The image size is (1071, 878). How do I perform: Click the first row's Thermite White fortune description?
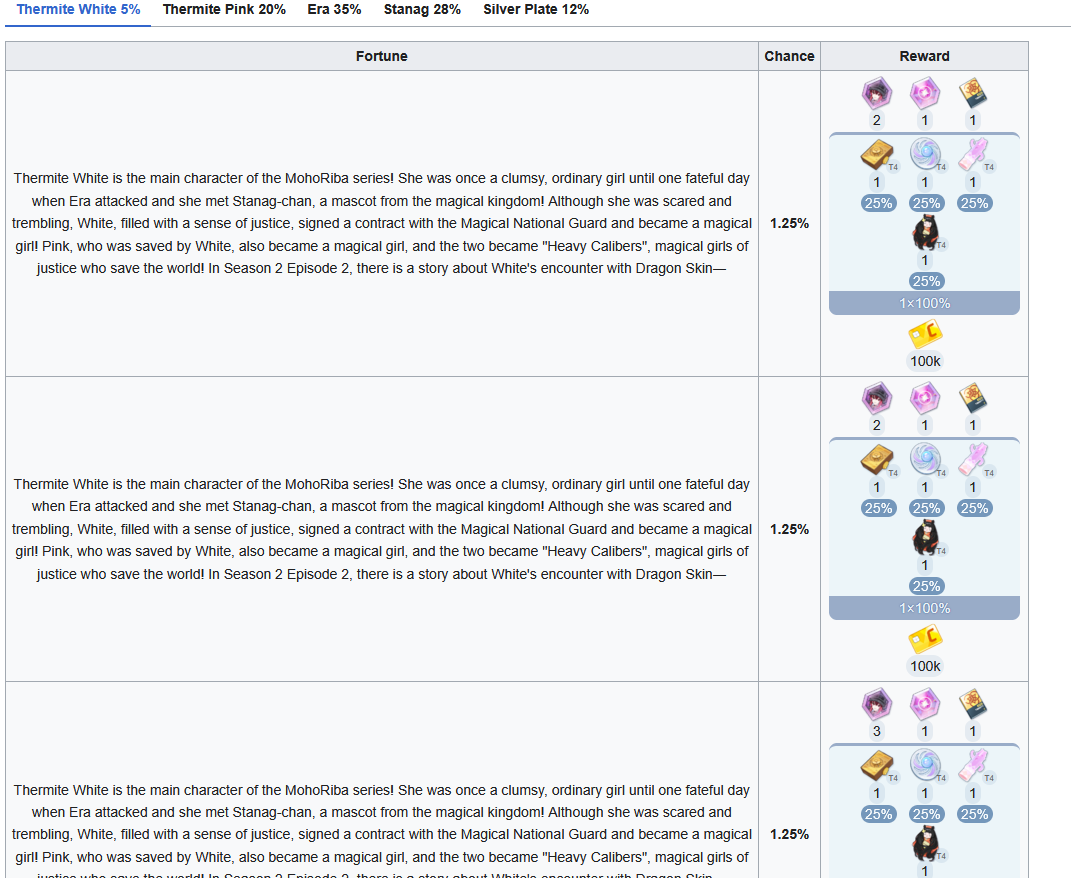tap(381, 223)
